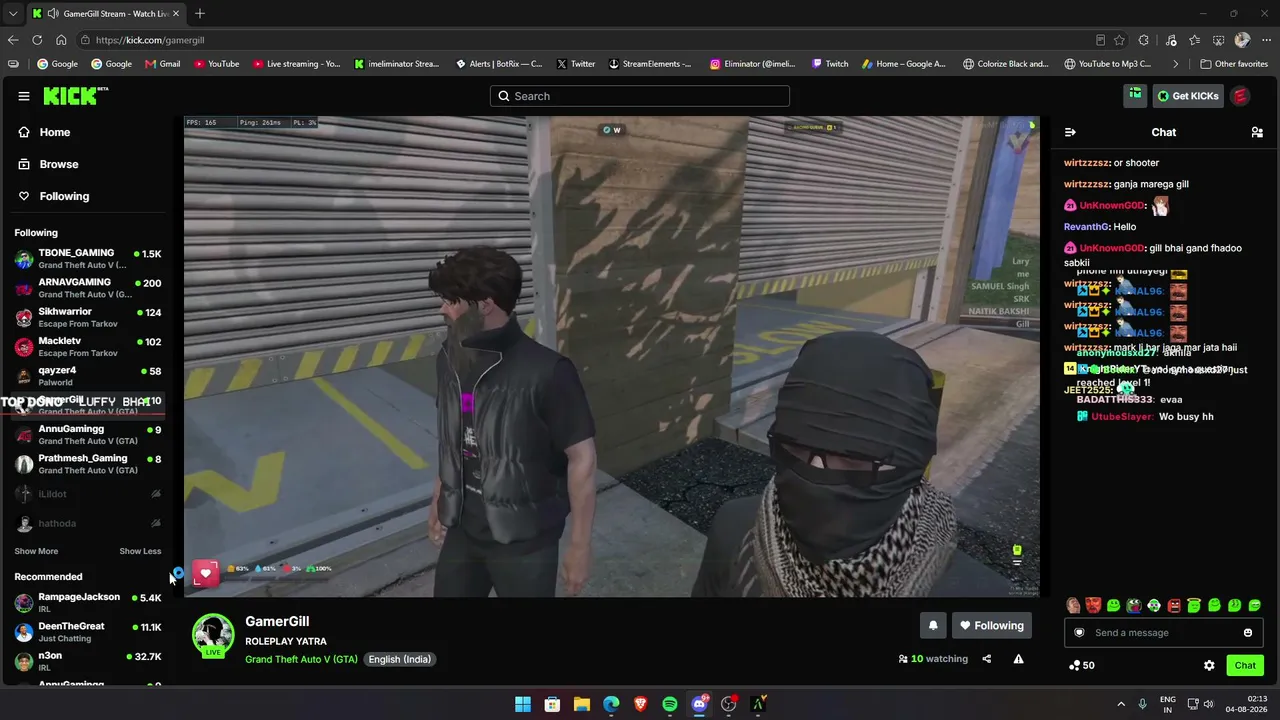Image resolution: width=1280 pixels, height=720 pixels.
Task: Collapse the chat panel with the arrow icon
Action: pyautogui.click(x=1070, y=132)
